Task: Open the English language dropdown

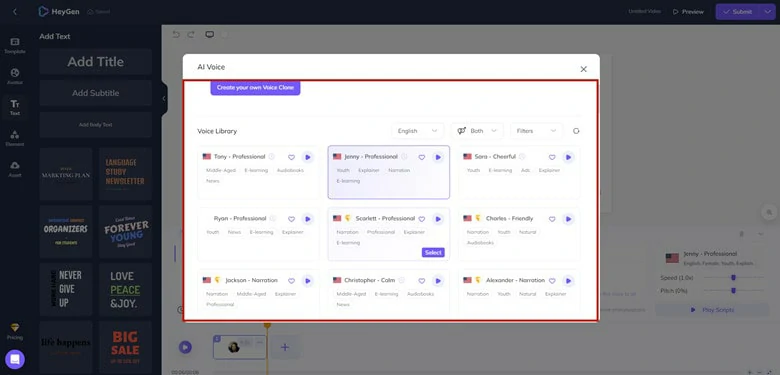Action: [x=417, y=131]
